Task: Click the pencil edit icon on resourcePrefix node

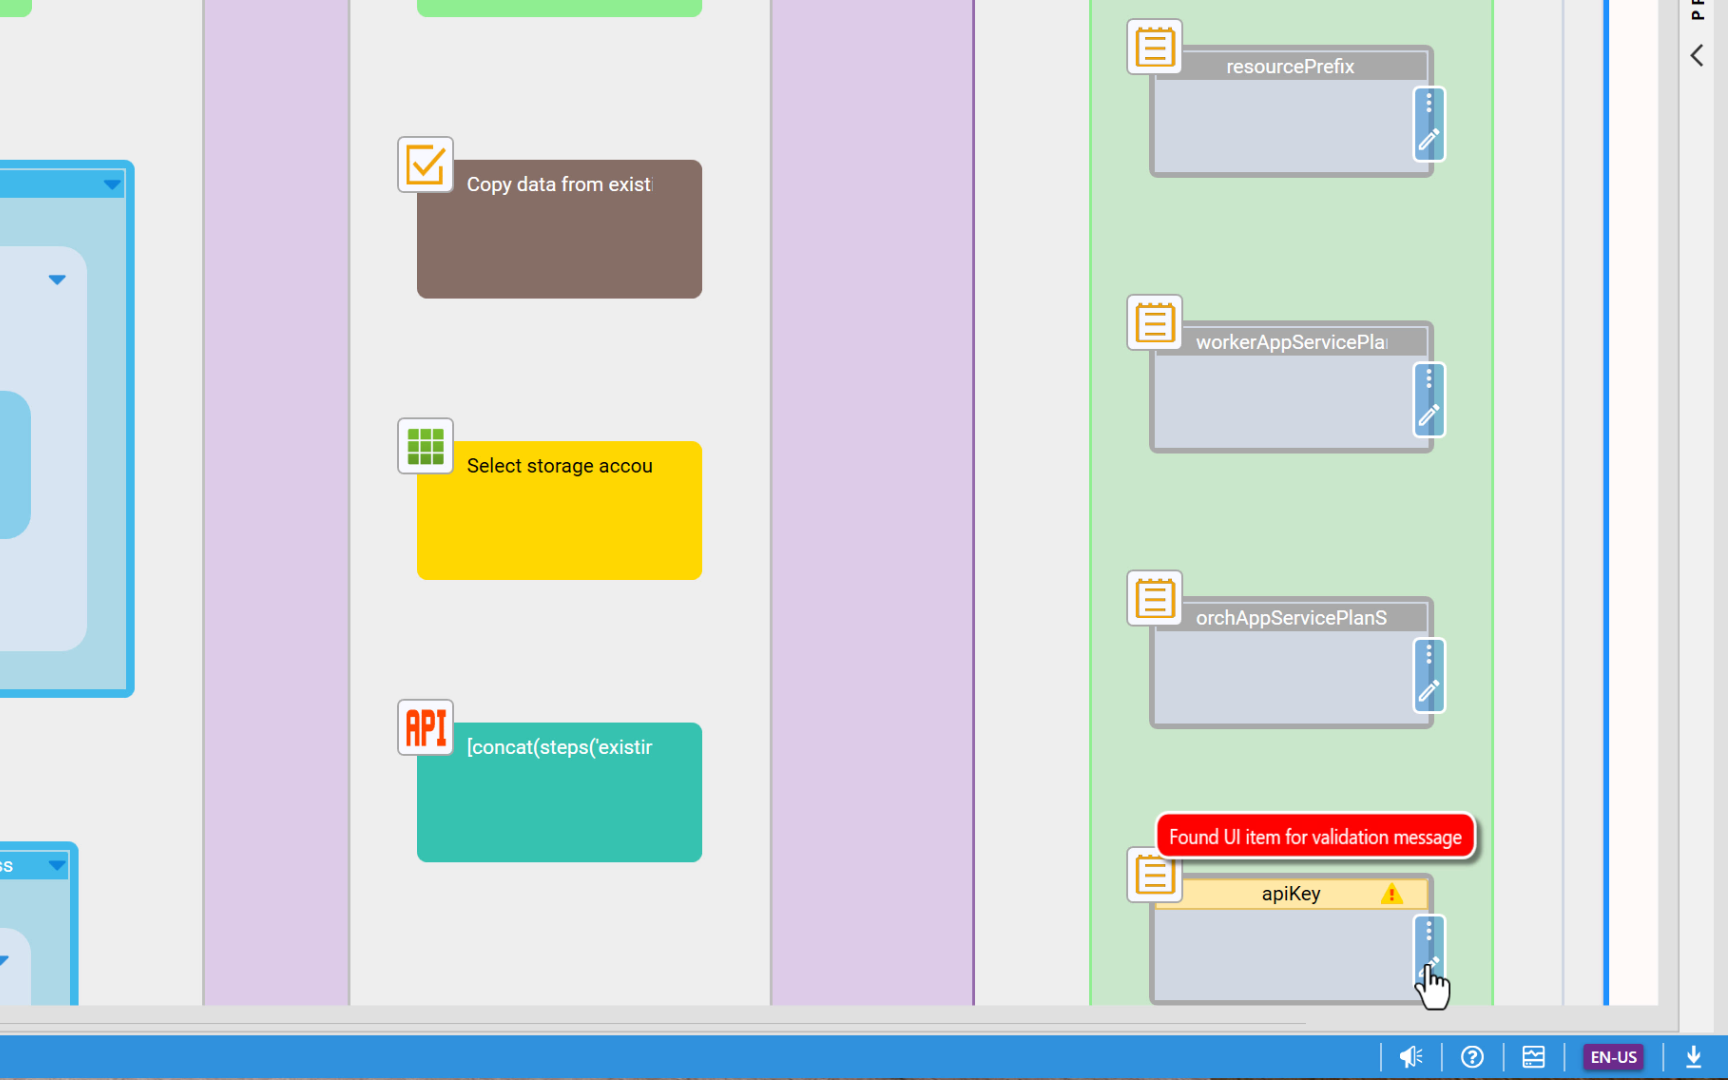Action: tap(1429, 140)
